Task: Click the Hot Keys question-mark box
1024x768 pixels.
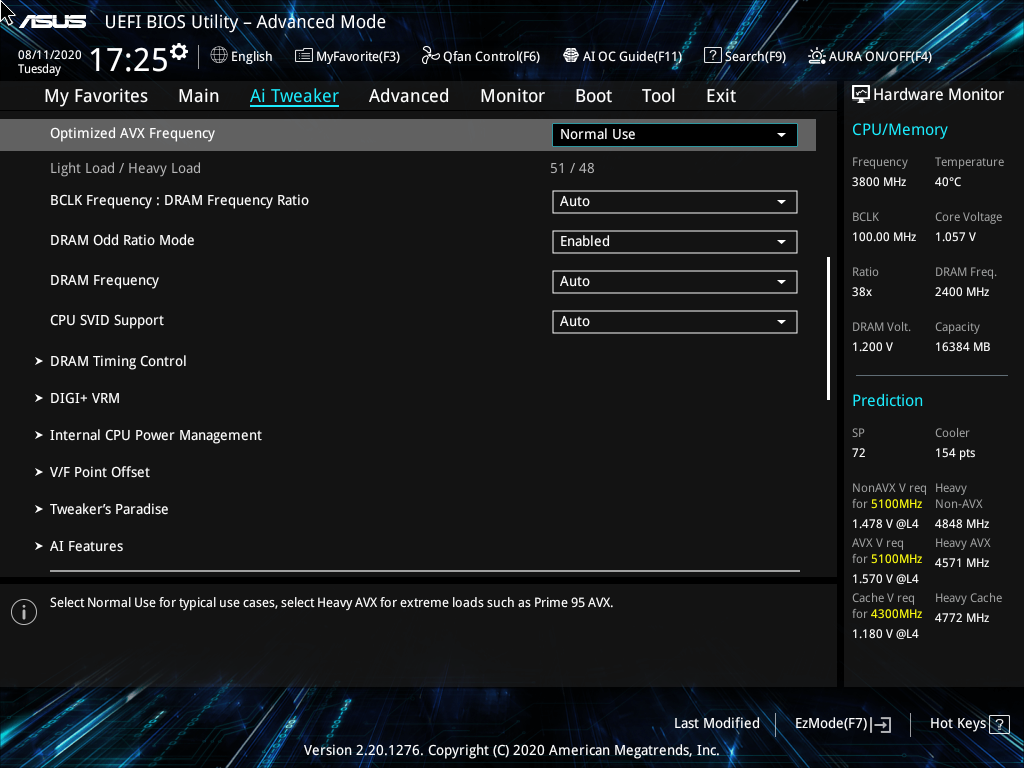Action: [x=999, y=724]
